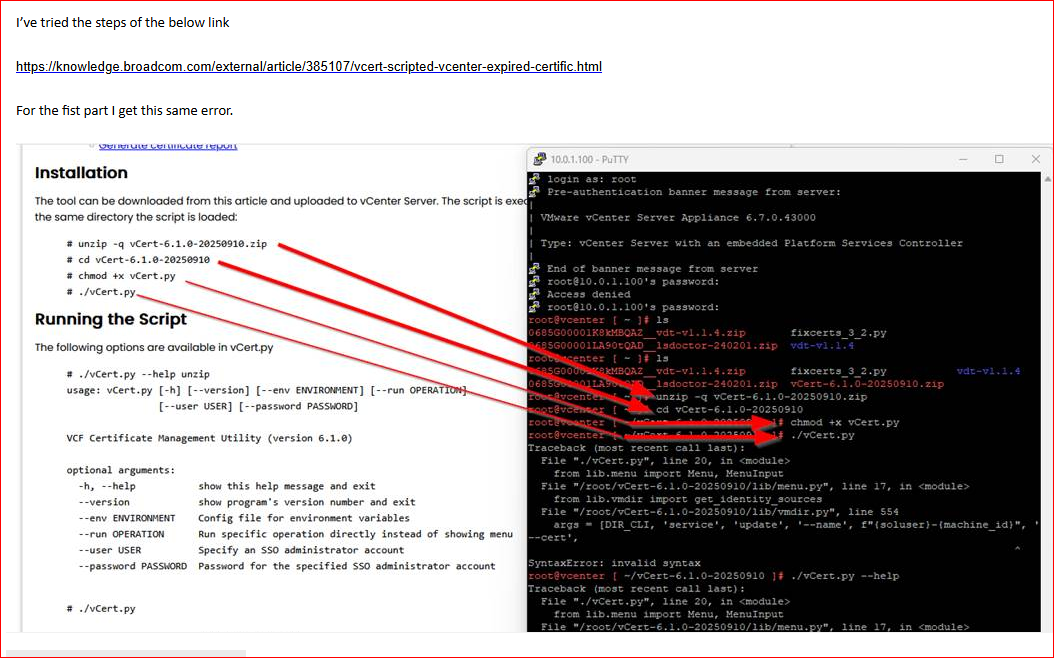This screenshot has width=1054, height=658.
Task: Click "from lib.vmdir import get_identity_sources"
Action: (x=688, y=499)
